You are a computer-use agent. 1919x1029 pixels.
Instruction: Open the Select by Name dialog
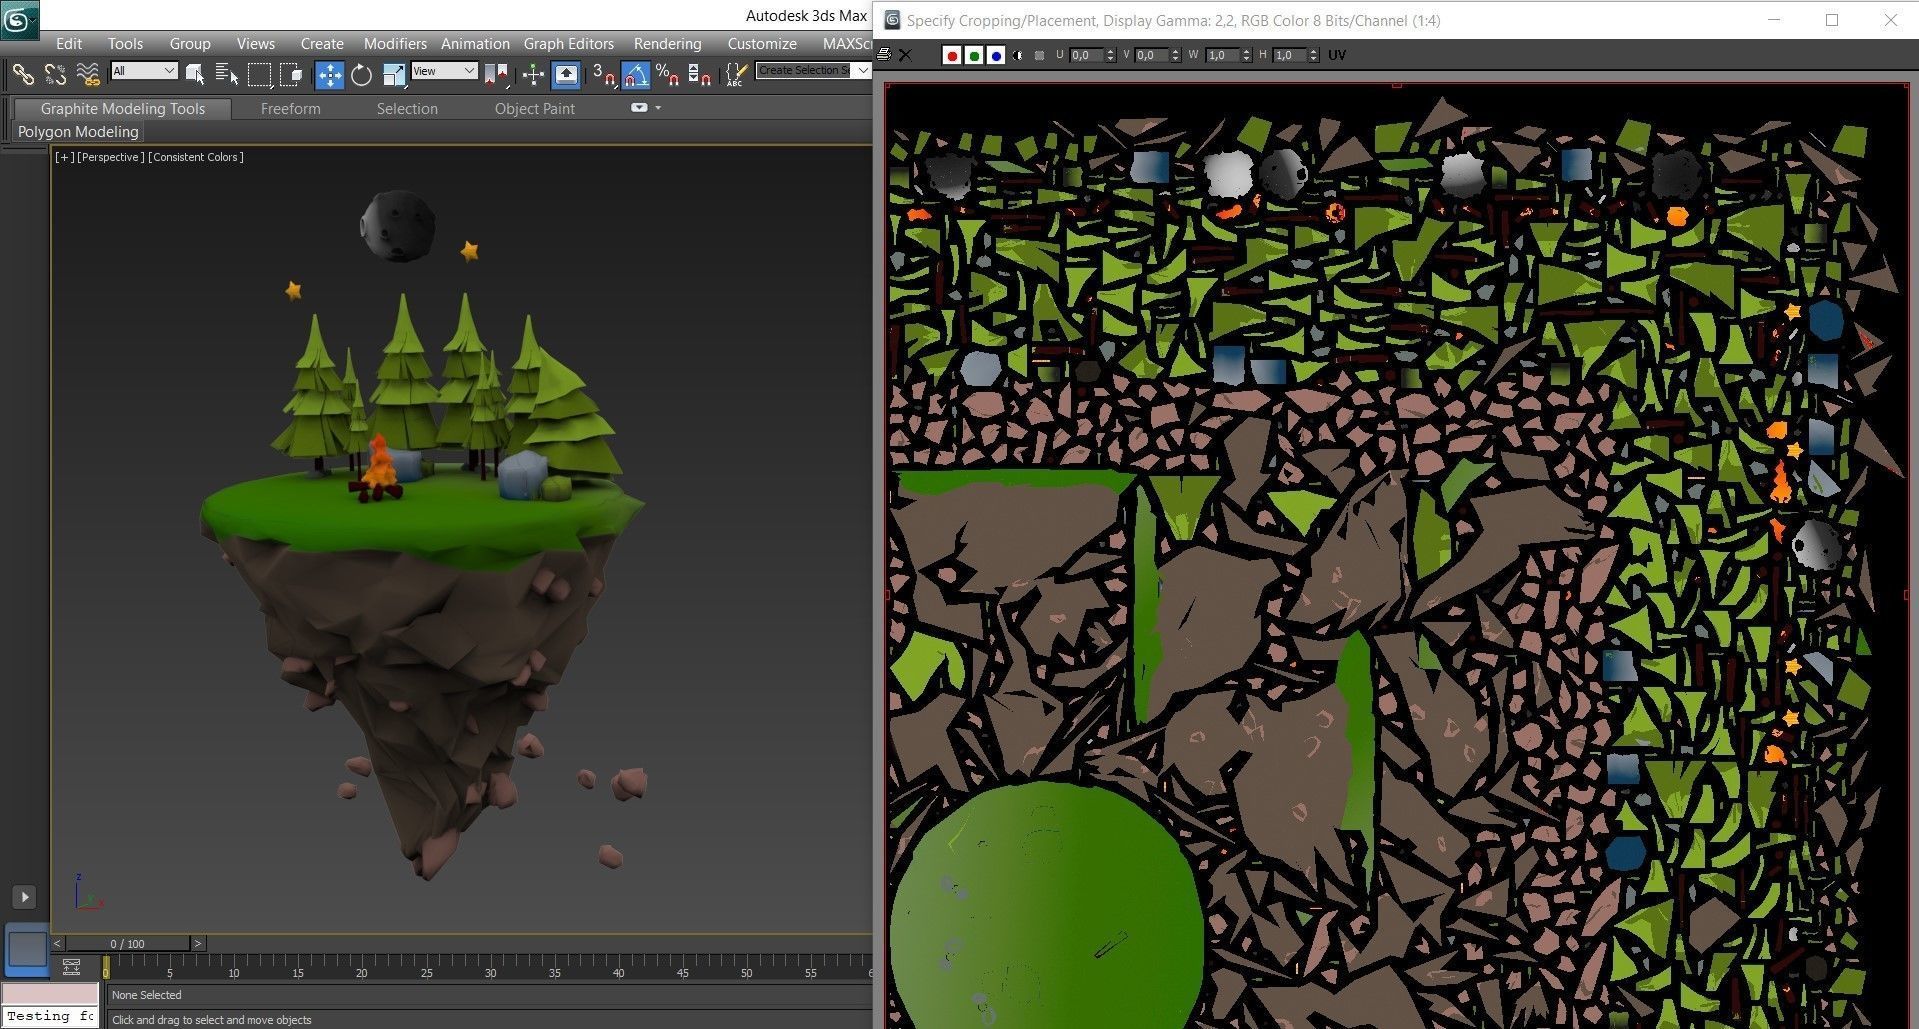(227, 74)
